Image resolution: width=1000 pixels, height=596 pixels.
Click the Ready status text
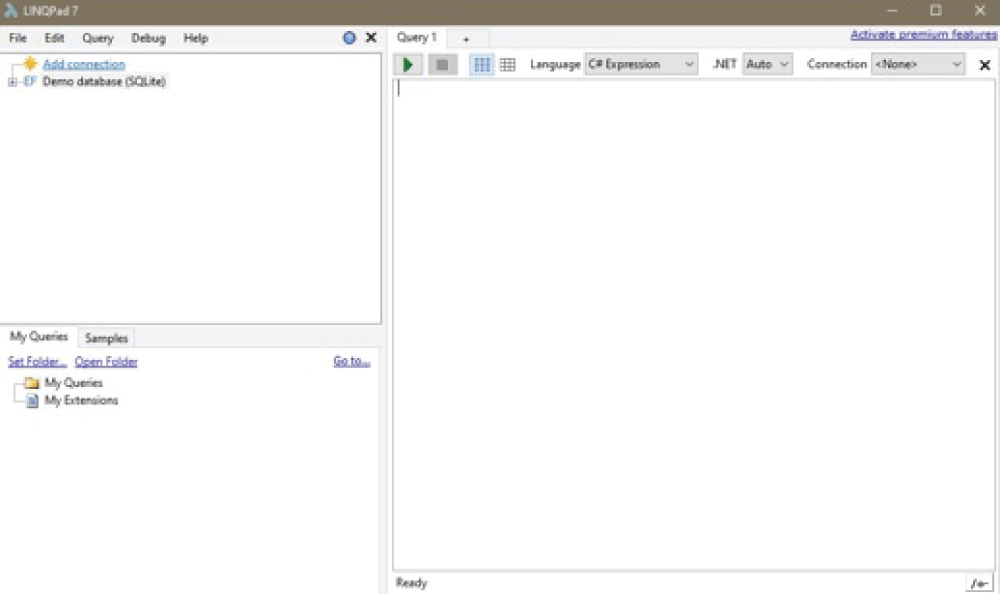pyautogui.click(x=411, y=583)
